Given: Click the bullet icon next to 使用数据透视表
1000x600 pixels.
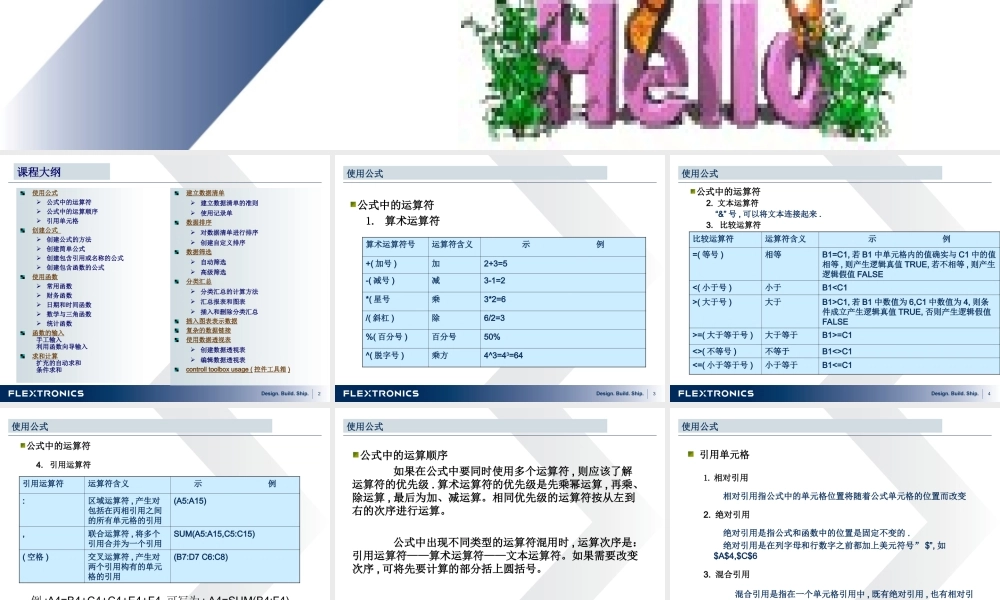Looking at the screenshot, I should pyautogui.click(x=175, y=340).
